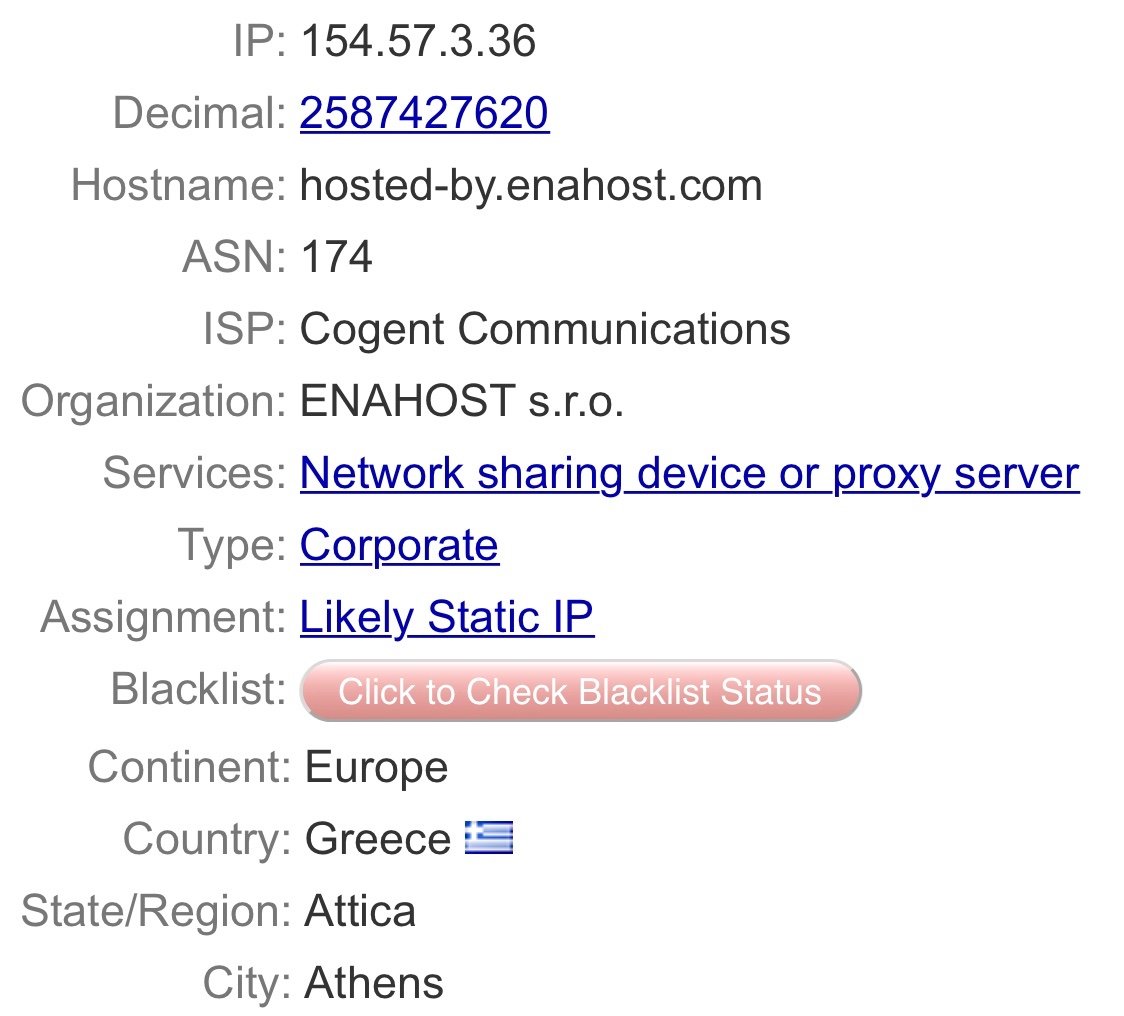Click the Greece flag icon
Viewport: 1124px width, 1016px height.
[489, 838]
